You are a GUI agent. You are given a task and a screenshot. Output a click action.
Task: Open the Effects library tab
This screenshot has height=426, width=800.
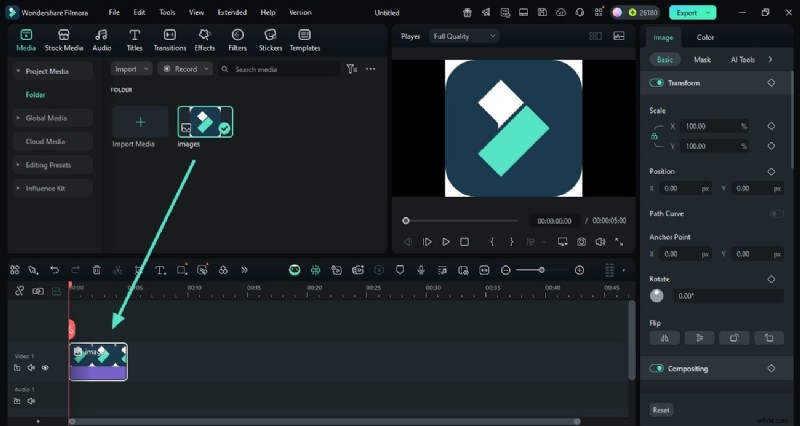pyautogui.click(x=205, y=40)
